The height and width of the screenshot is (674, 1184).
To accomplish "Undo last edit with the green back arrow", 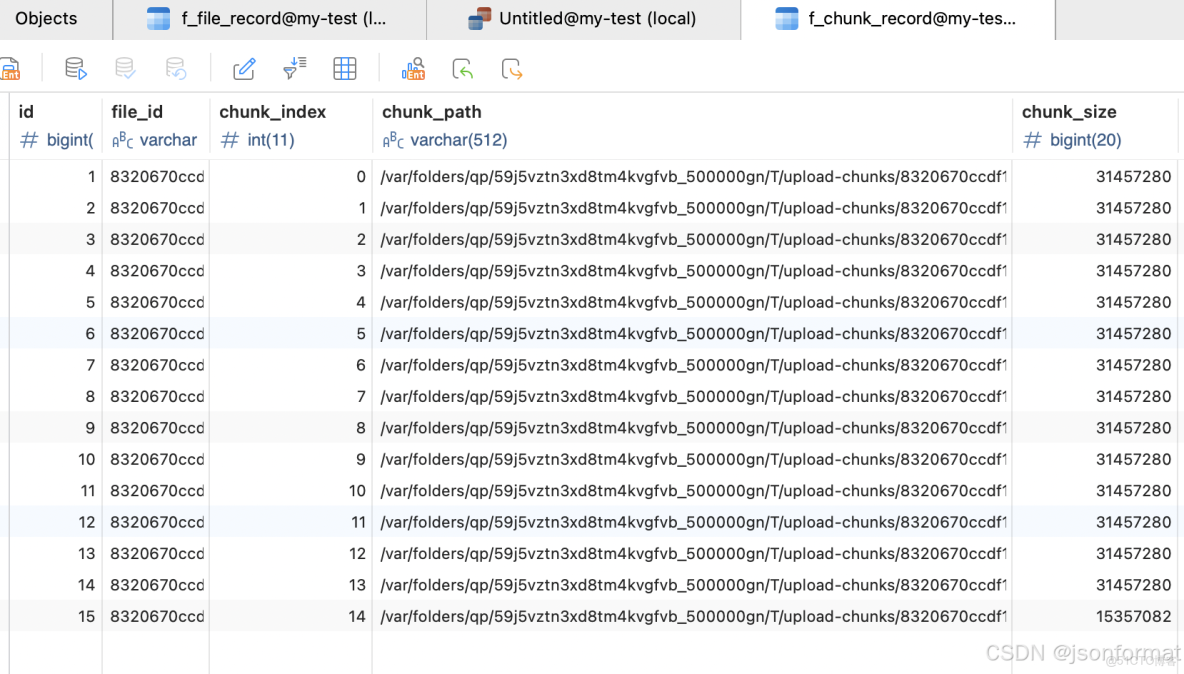I will (x=462, y=68).
